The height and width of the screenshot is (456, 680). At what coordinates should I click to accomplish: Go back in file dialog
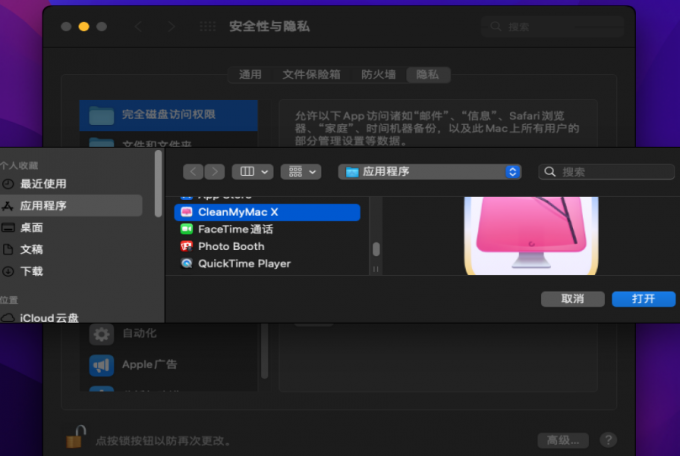(193, 172)
